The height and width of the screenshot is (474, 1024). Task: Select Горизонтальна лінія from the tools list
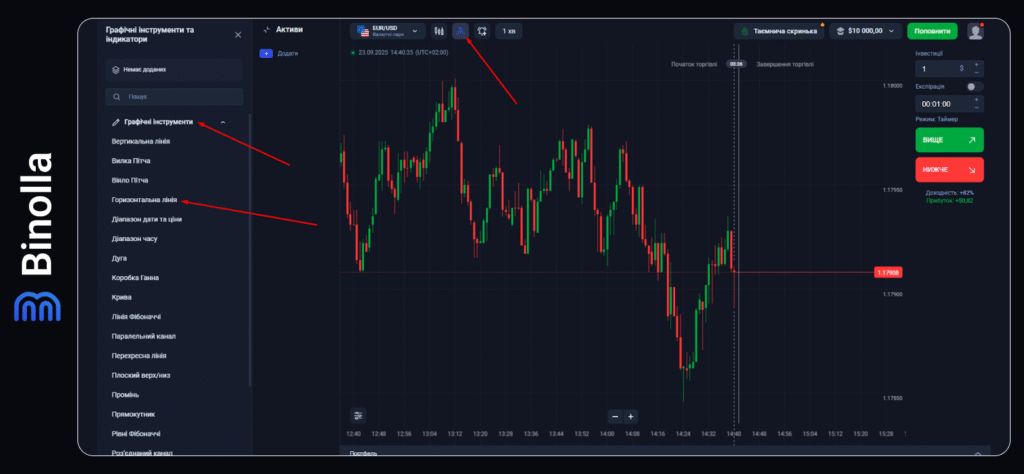coord(145,199)
